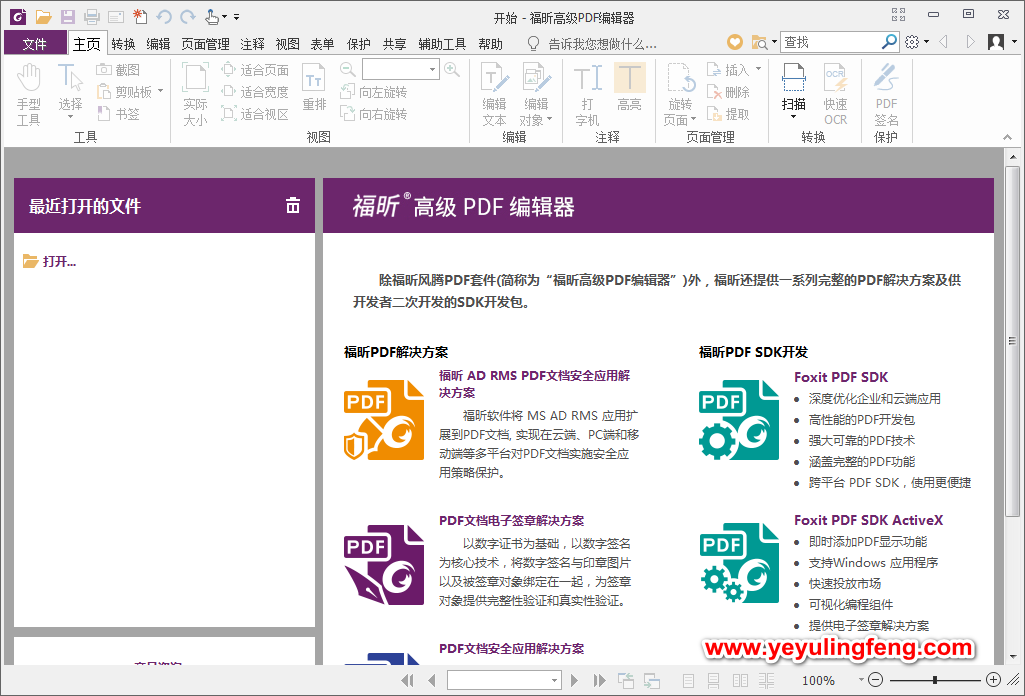
Task: Click the undo arrow in title bar
Action: [x=163, y=16]
